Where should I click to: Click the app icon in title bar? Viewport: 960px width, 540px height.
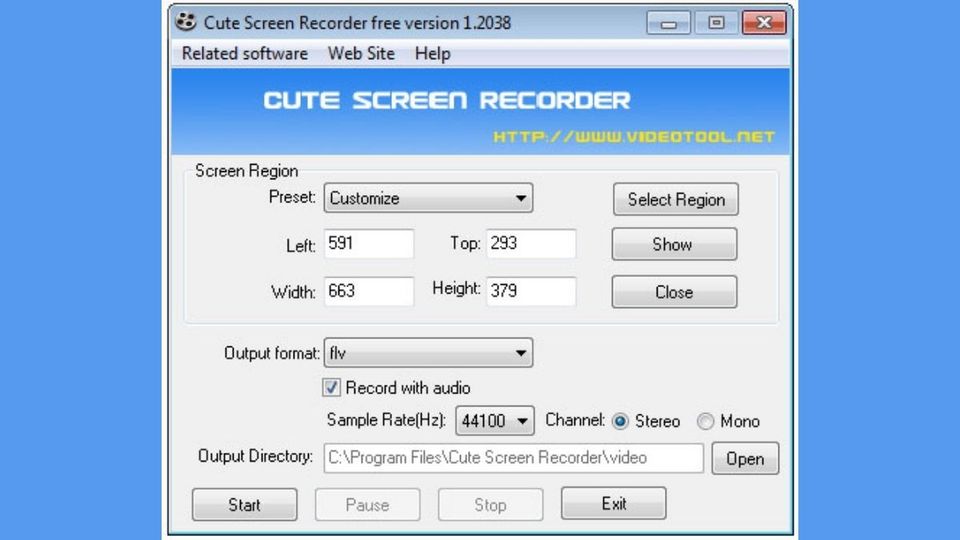tap(186, 22)
